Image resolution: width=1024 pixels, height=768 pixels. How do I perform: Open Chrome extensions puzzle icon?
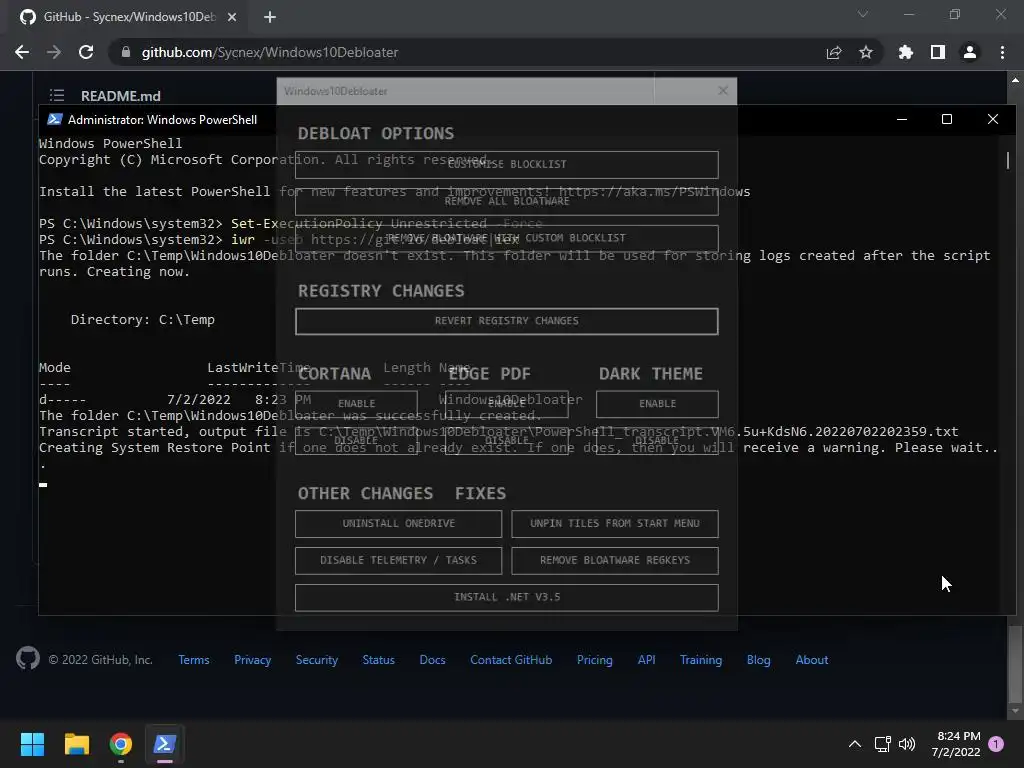[x=906, y=52]
